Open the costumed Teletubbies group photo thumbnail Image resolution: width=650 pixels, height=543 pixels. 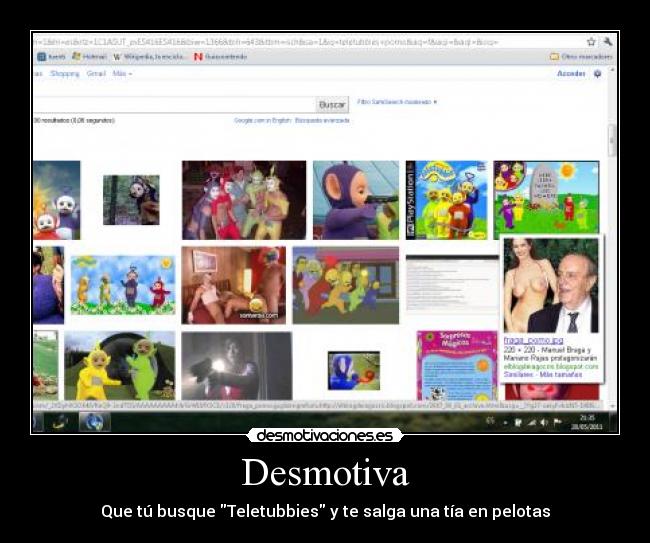[244, 200]
